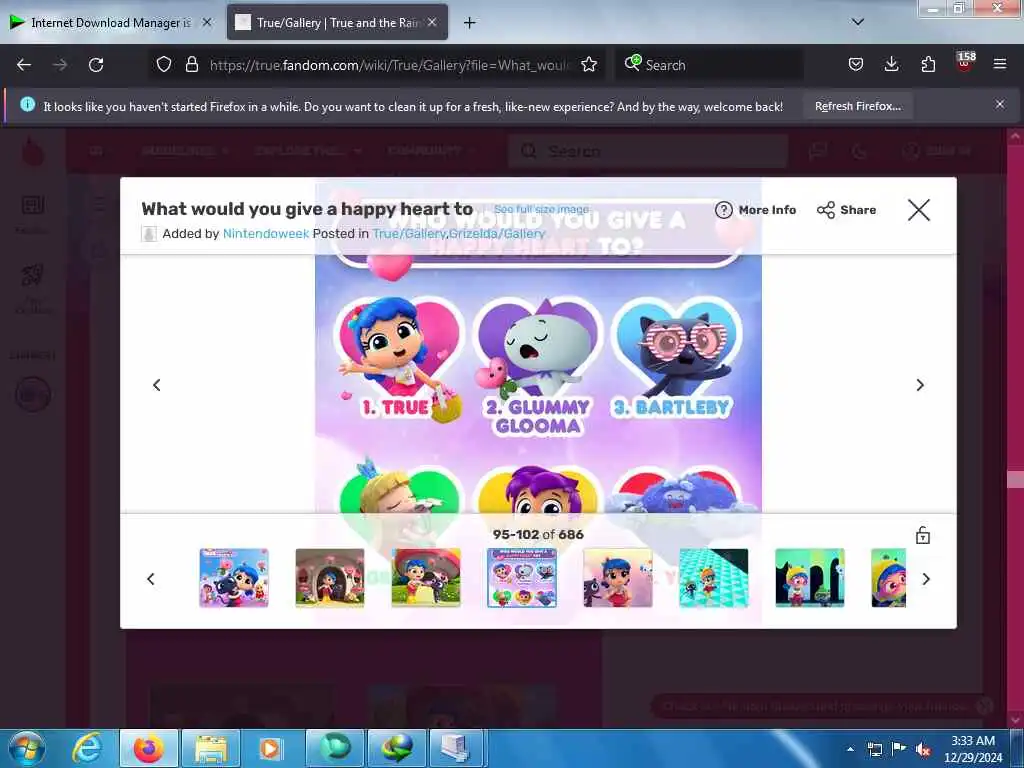Viewport: 1024px width, 768px height.
Task: Close the image lightbox with X
Action: [919, 210]
